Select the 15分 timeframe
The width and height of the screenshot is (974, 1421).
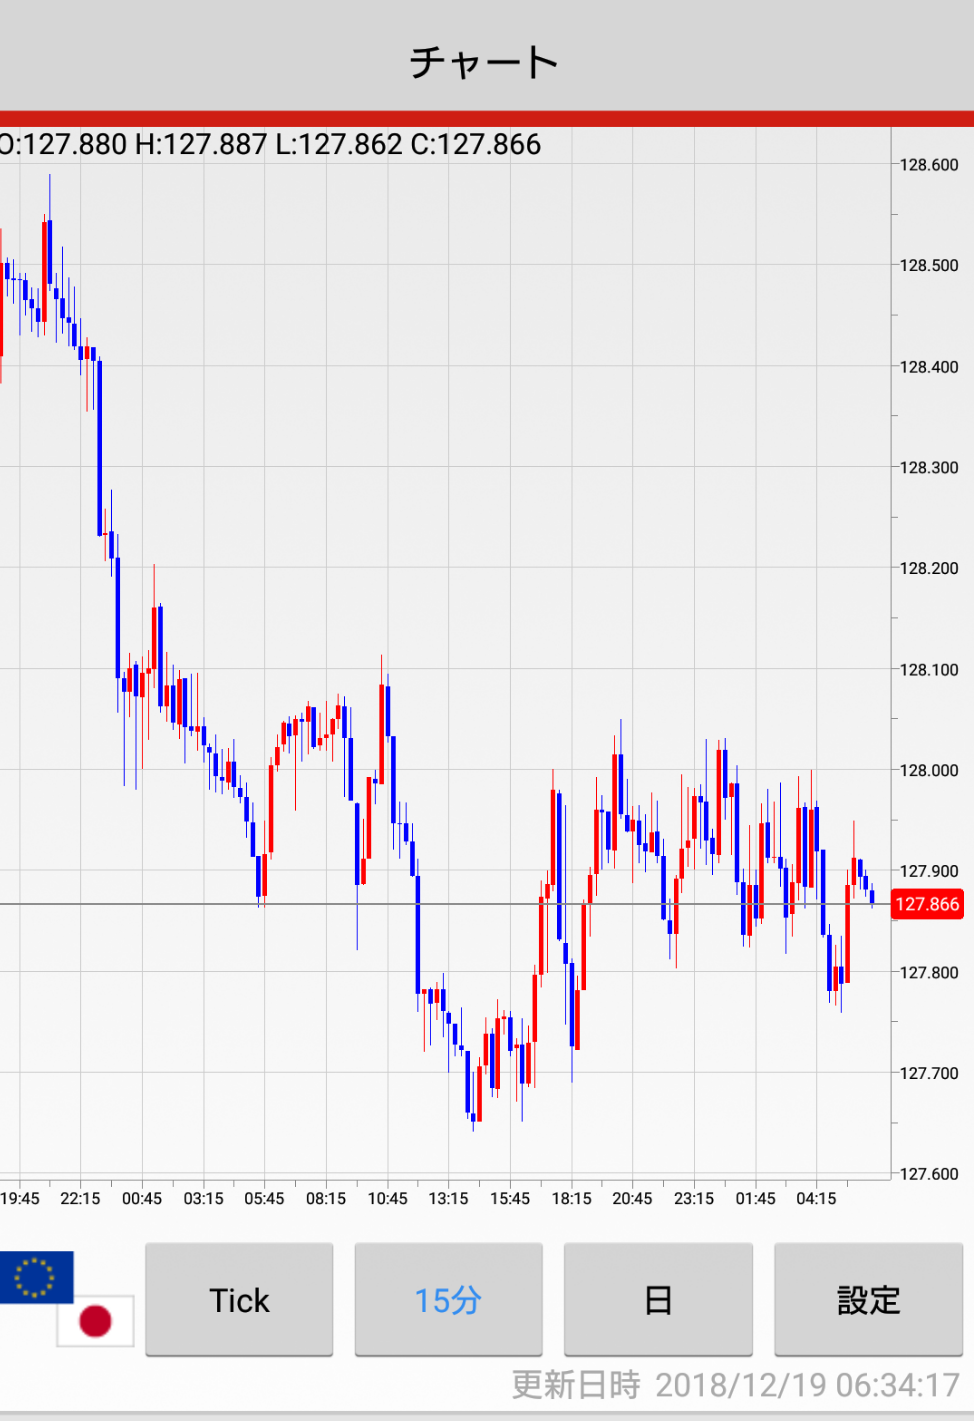point(448,1300)
